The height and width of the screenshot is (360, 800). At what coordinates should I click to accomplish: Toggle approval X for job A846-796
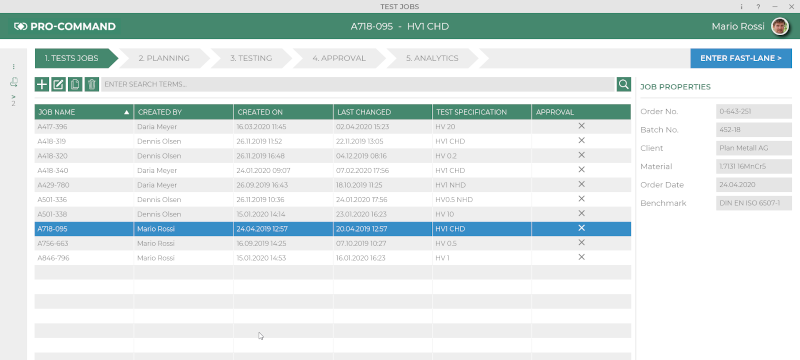point(581,258)
